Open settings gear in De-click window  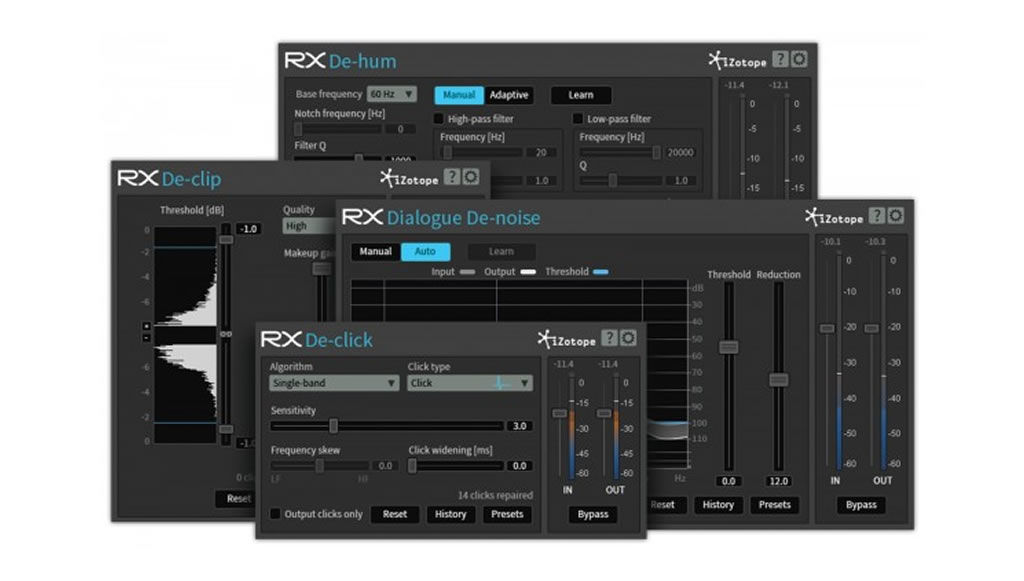pyautogui.click(x=628, y=338)
